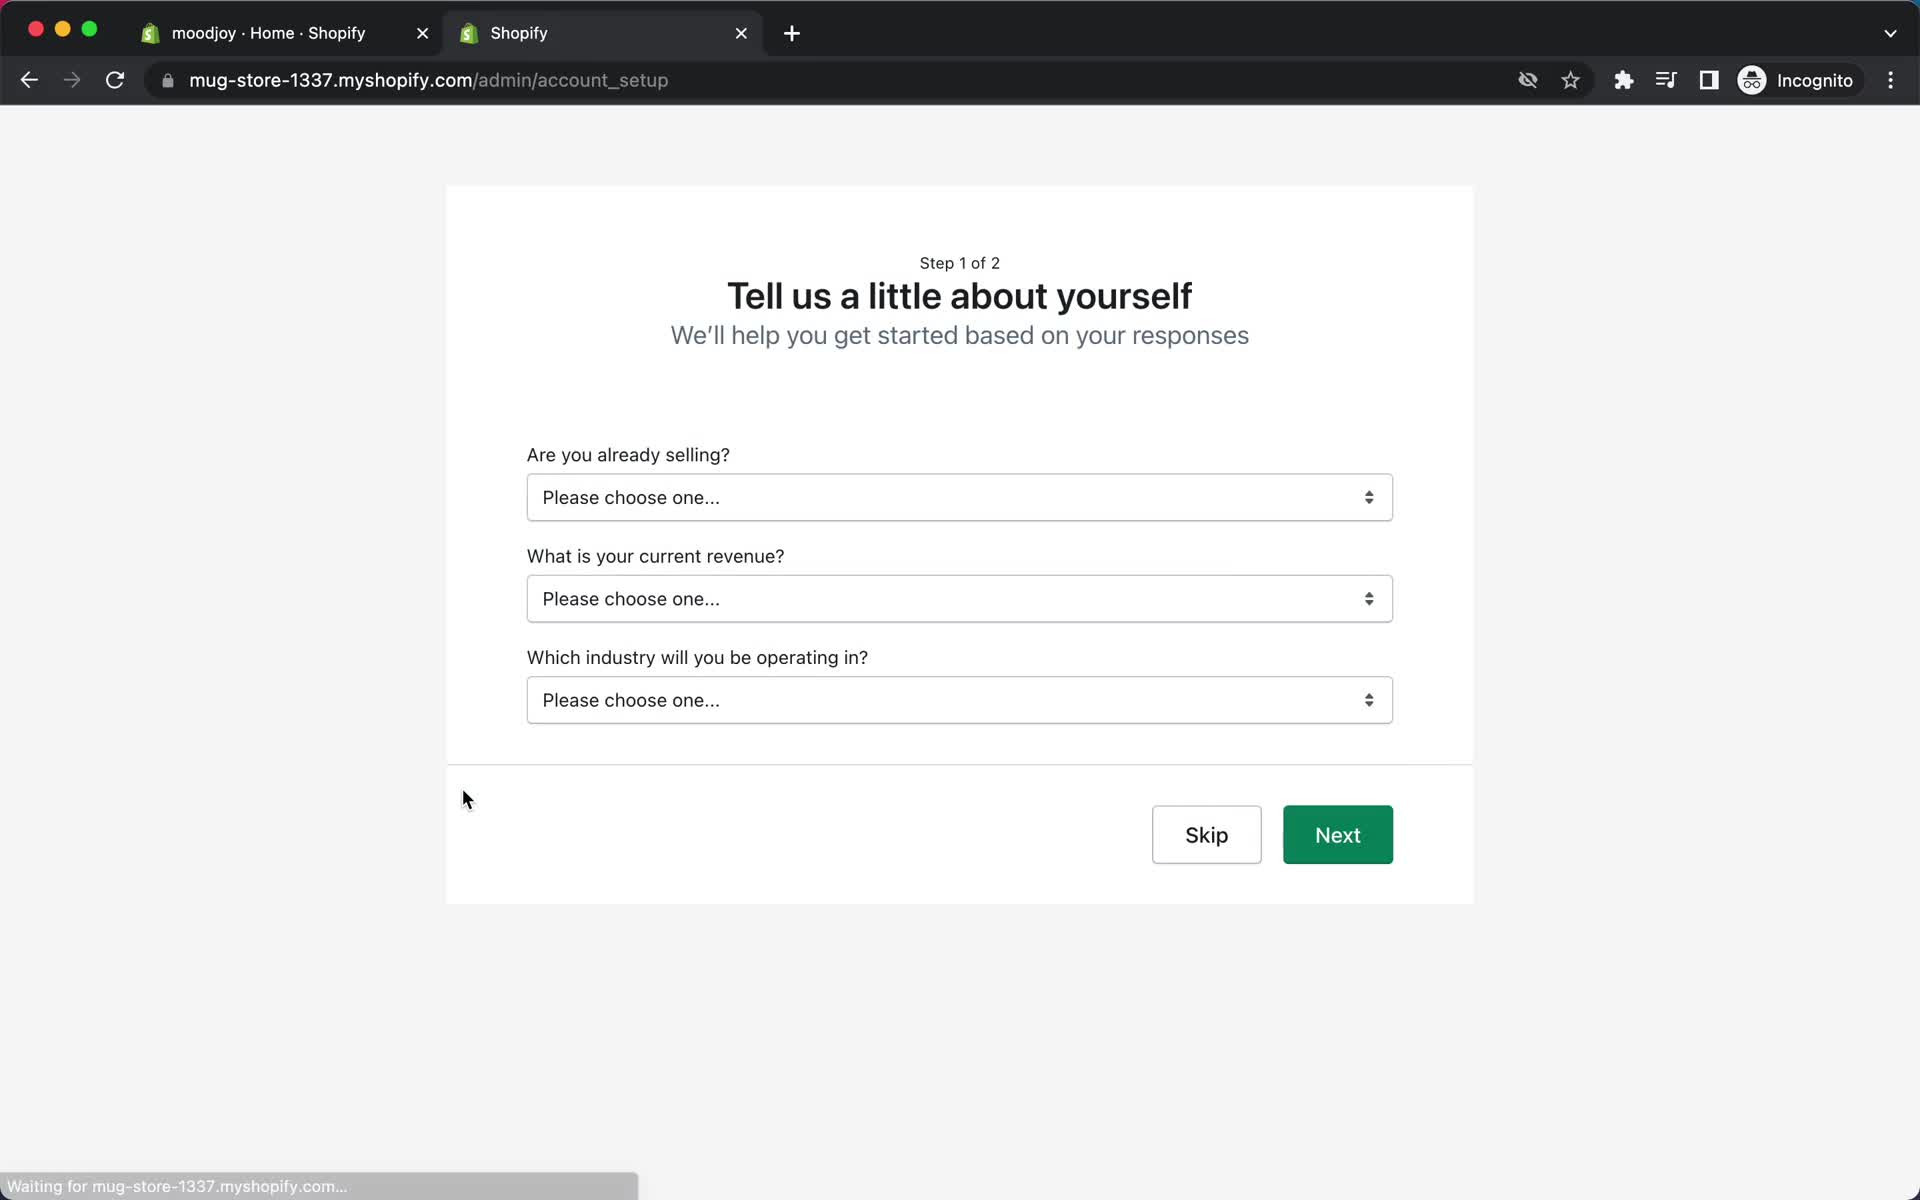Image resolution: width=1920 pixels, height=1200 pixels.
Task: Open the Chrome three-dot menu
Action: (1891, 80)
